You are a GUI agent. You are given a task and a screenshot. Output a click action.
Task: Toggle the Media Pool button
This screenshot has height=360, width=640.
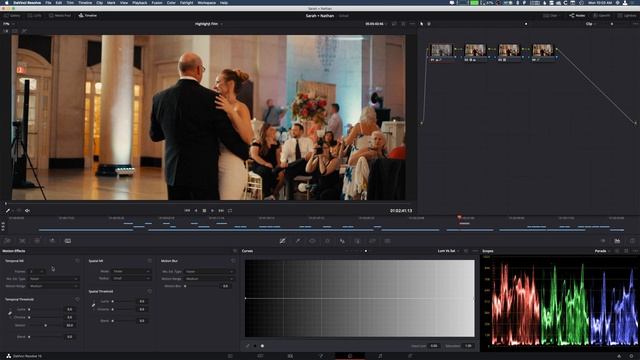(60, 16)
